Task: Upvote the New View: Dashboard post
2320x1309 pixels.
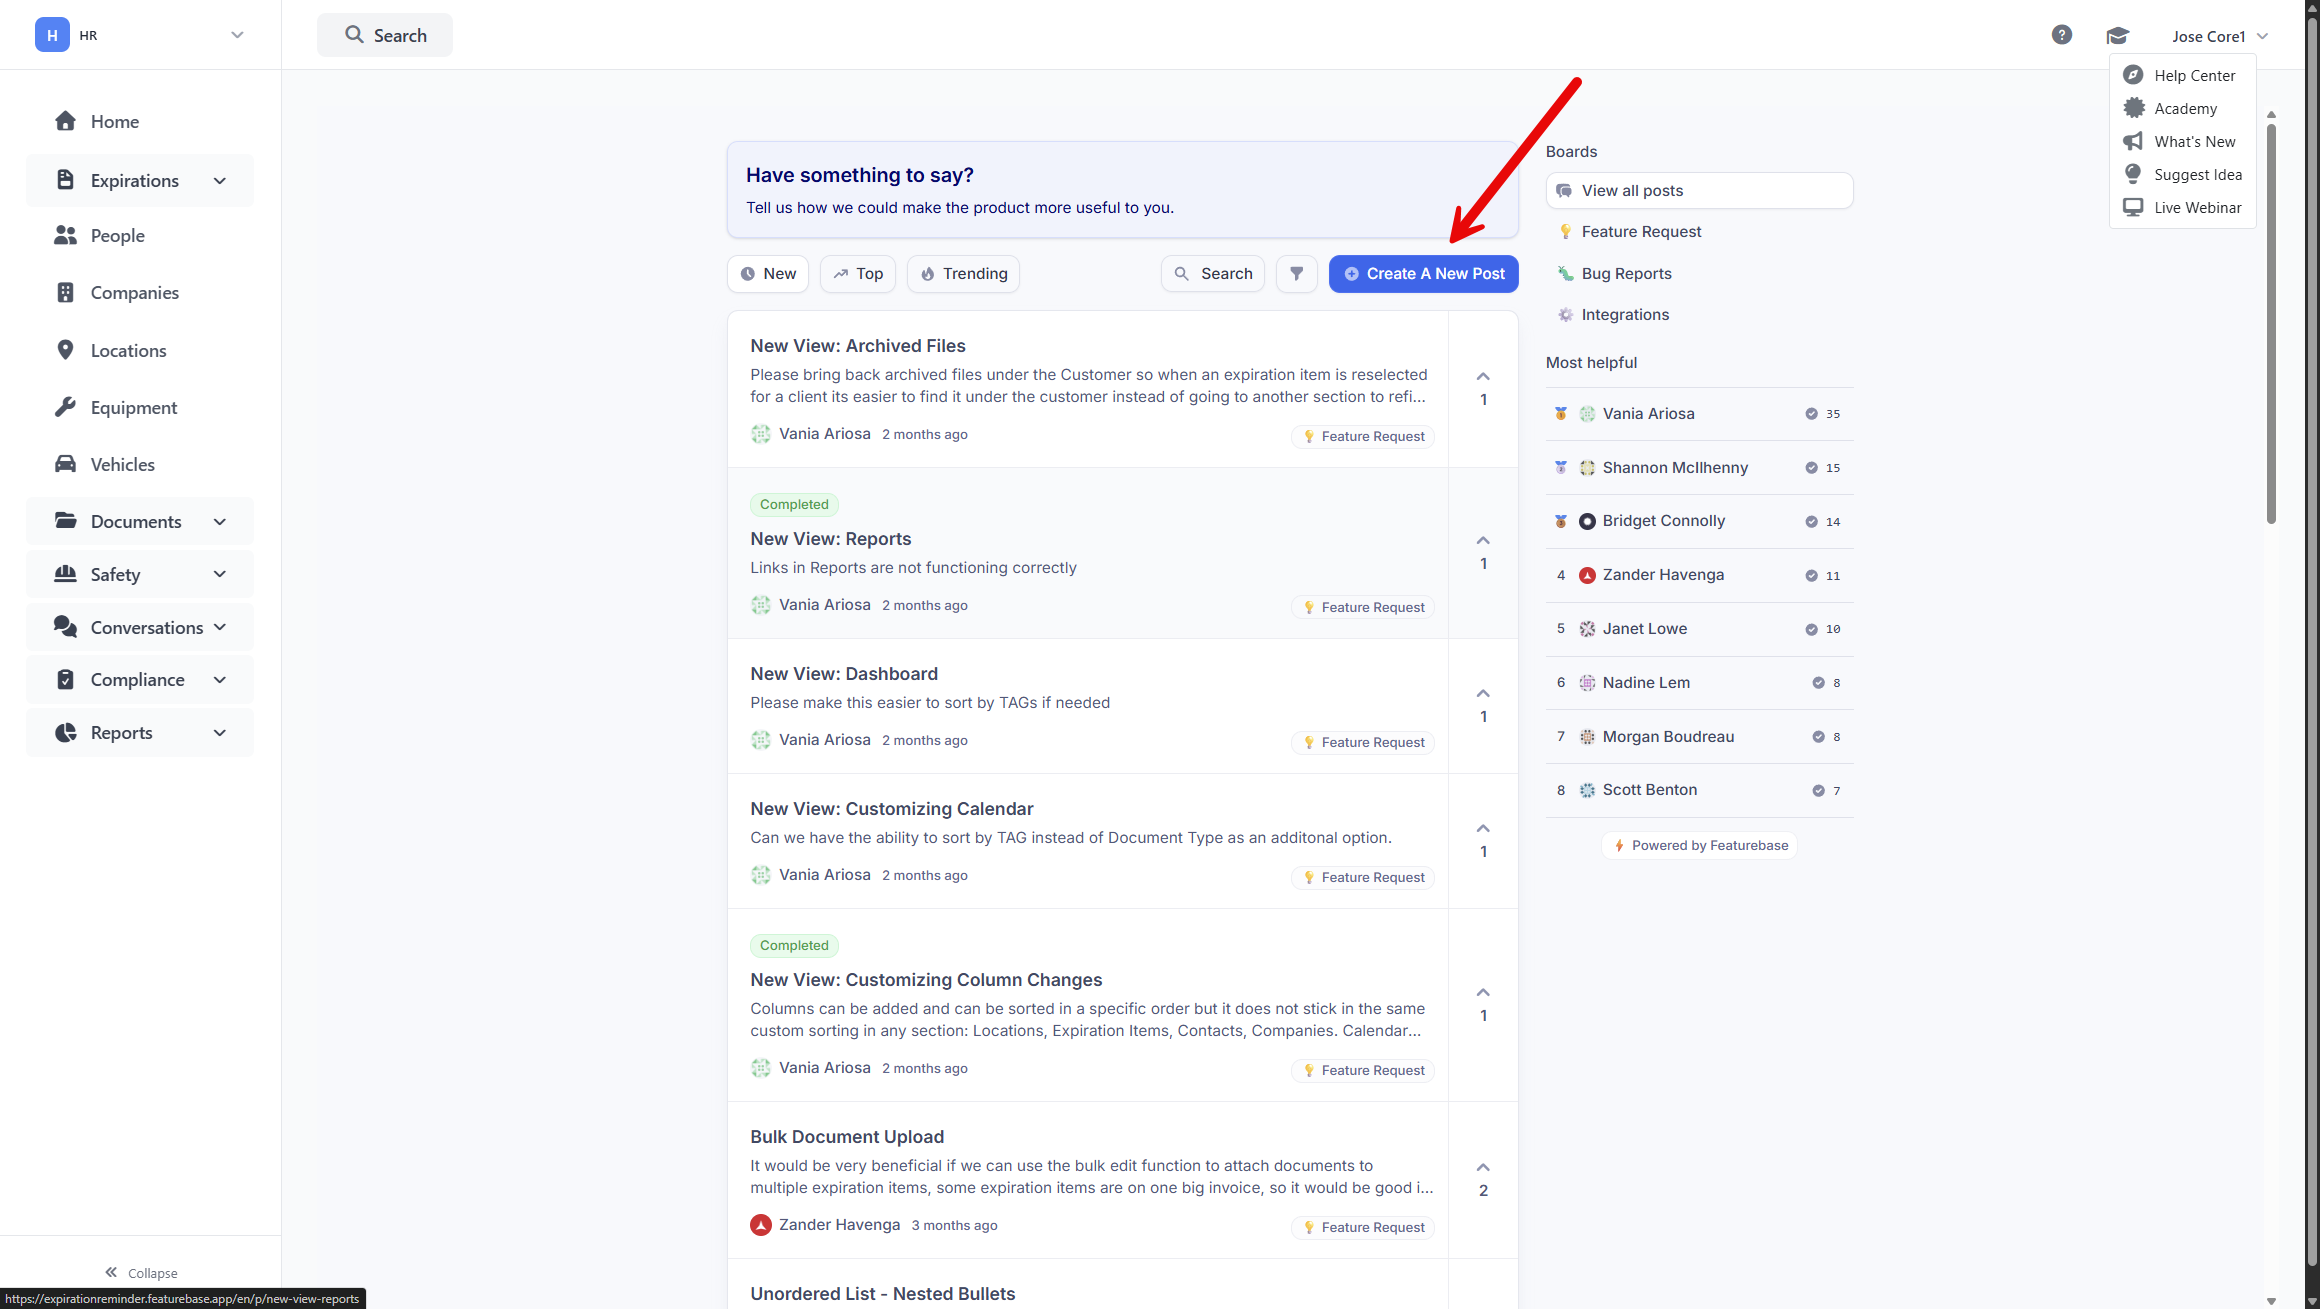Action: (x=1482, y=694)
